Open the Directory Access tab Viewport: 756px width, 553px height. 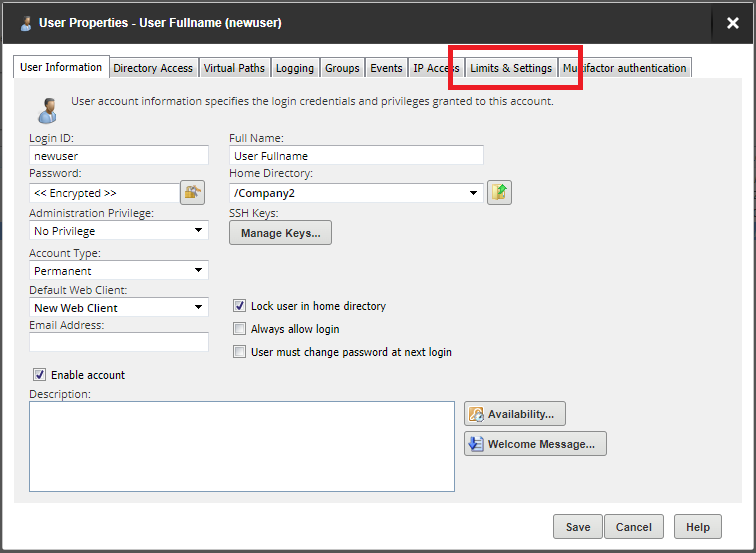153,68
